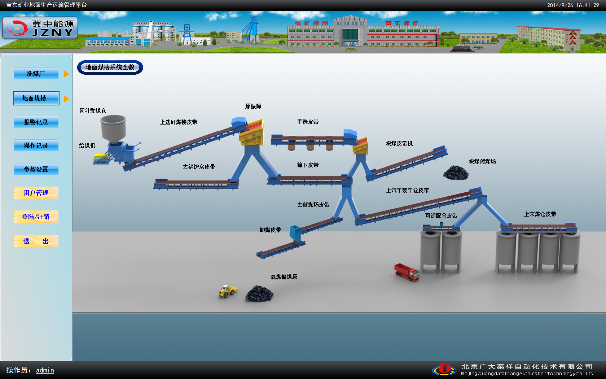Click the coal pile above the long inclined conveyor
The height and width of the screenshot is (379, 606).
456,173
